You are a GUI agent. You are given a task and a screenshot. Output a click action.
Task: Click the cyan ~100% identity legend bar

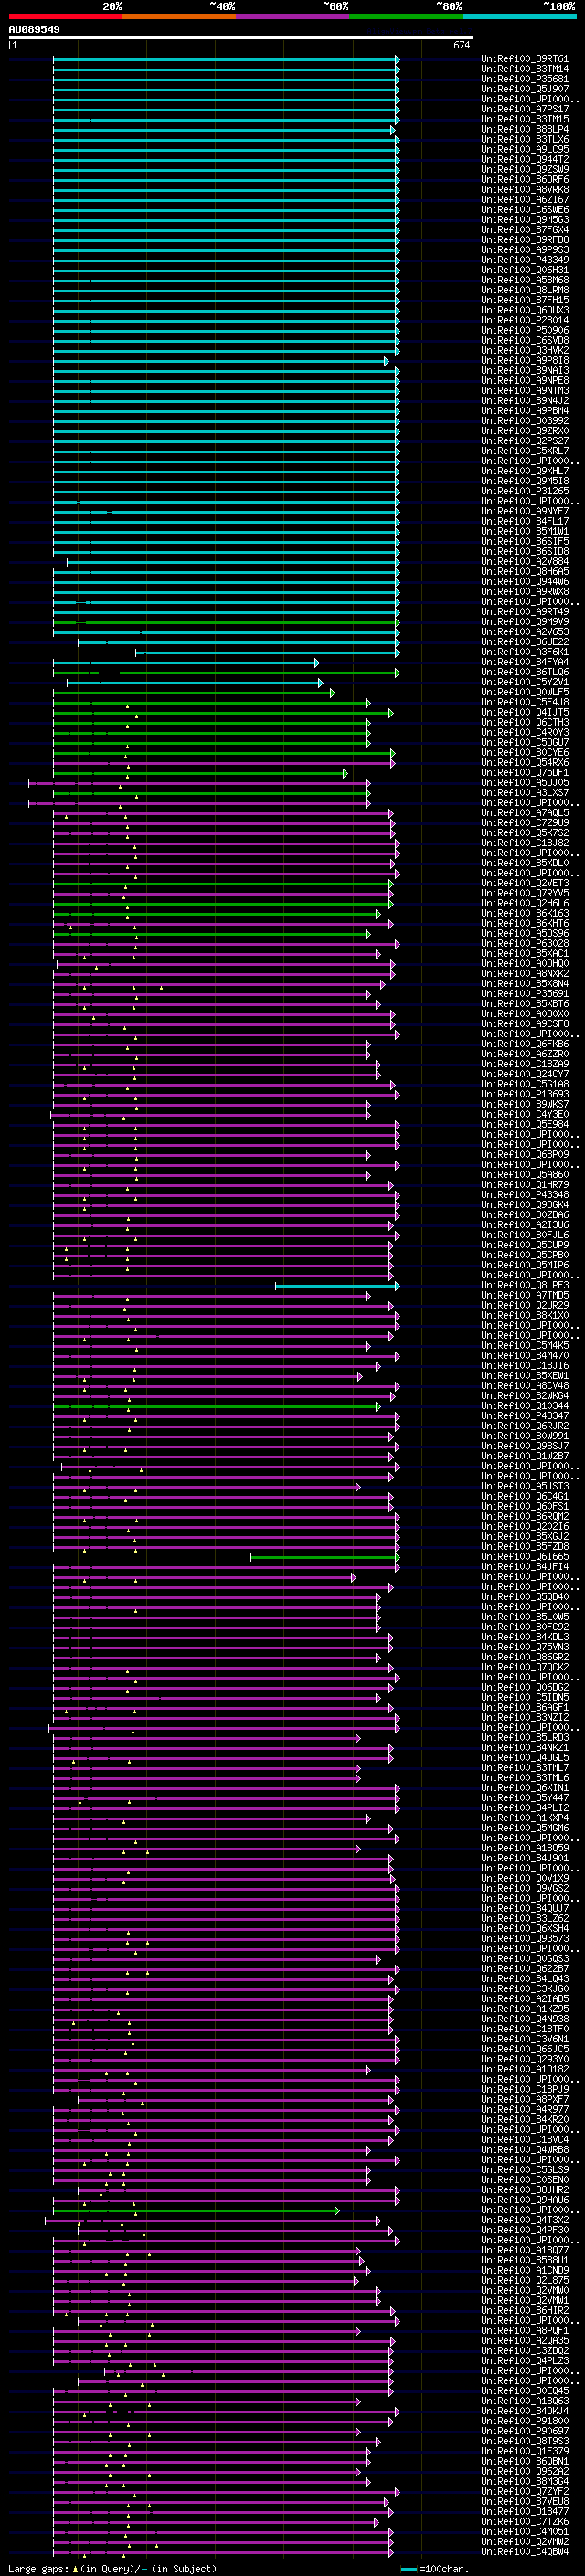(520, 16)
